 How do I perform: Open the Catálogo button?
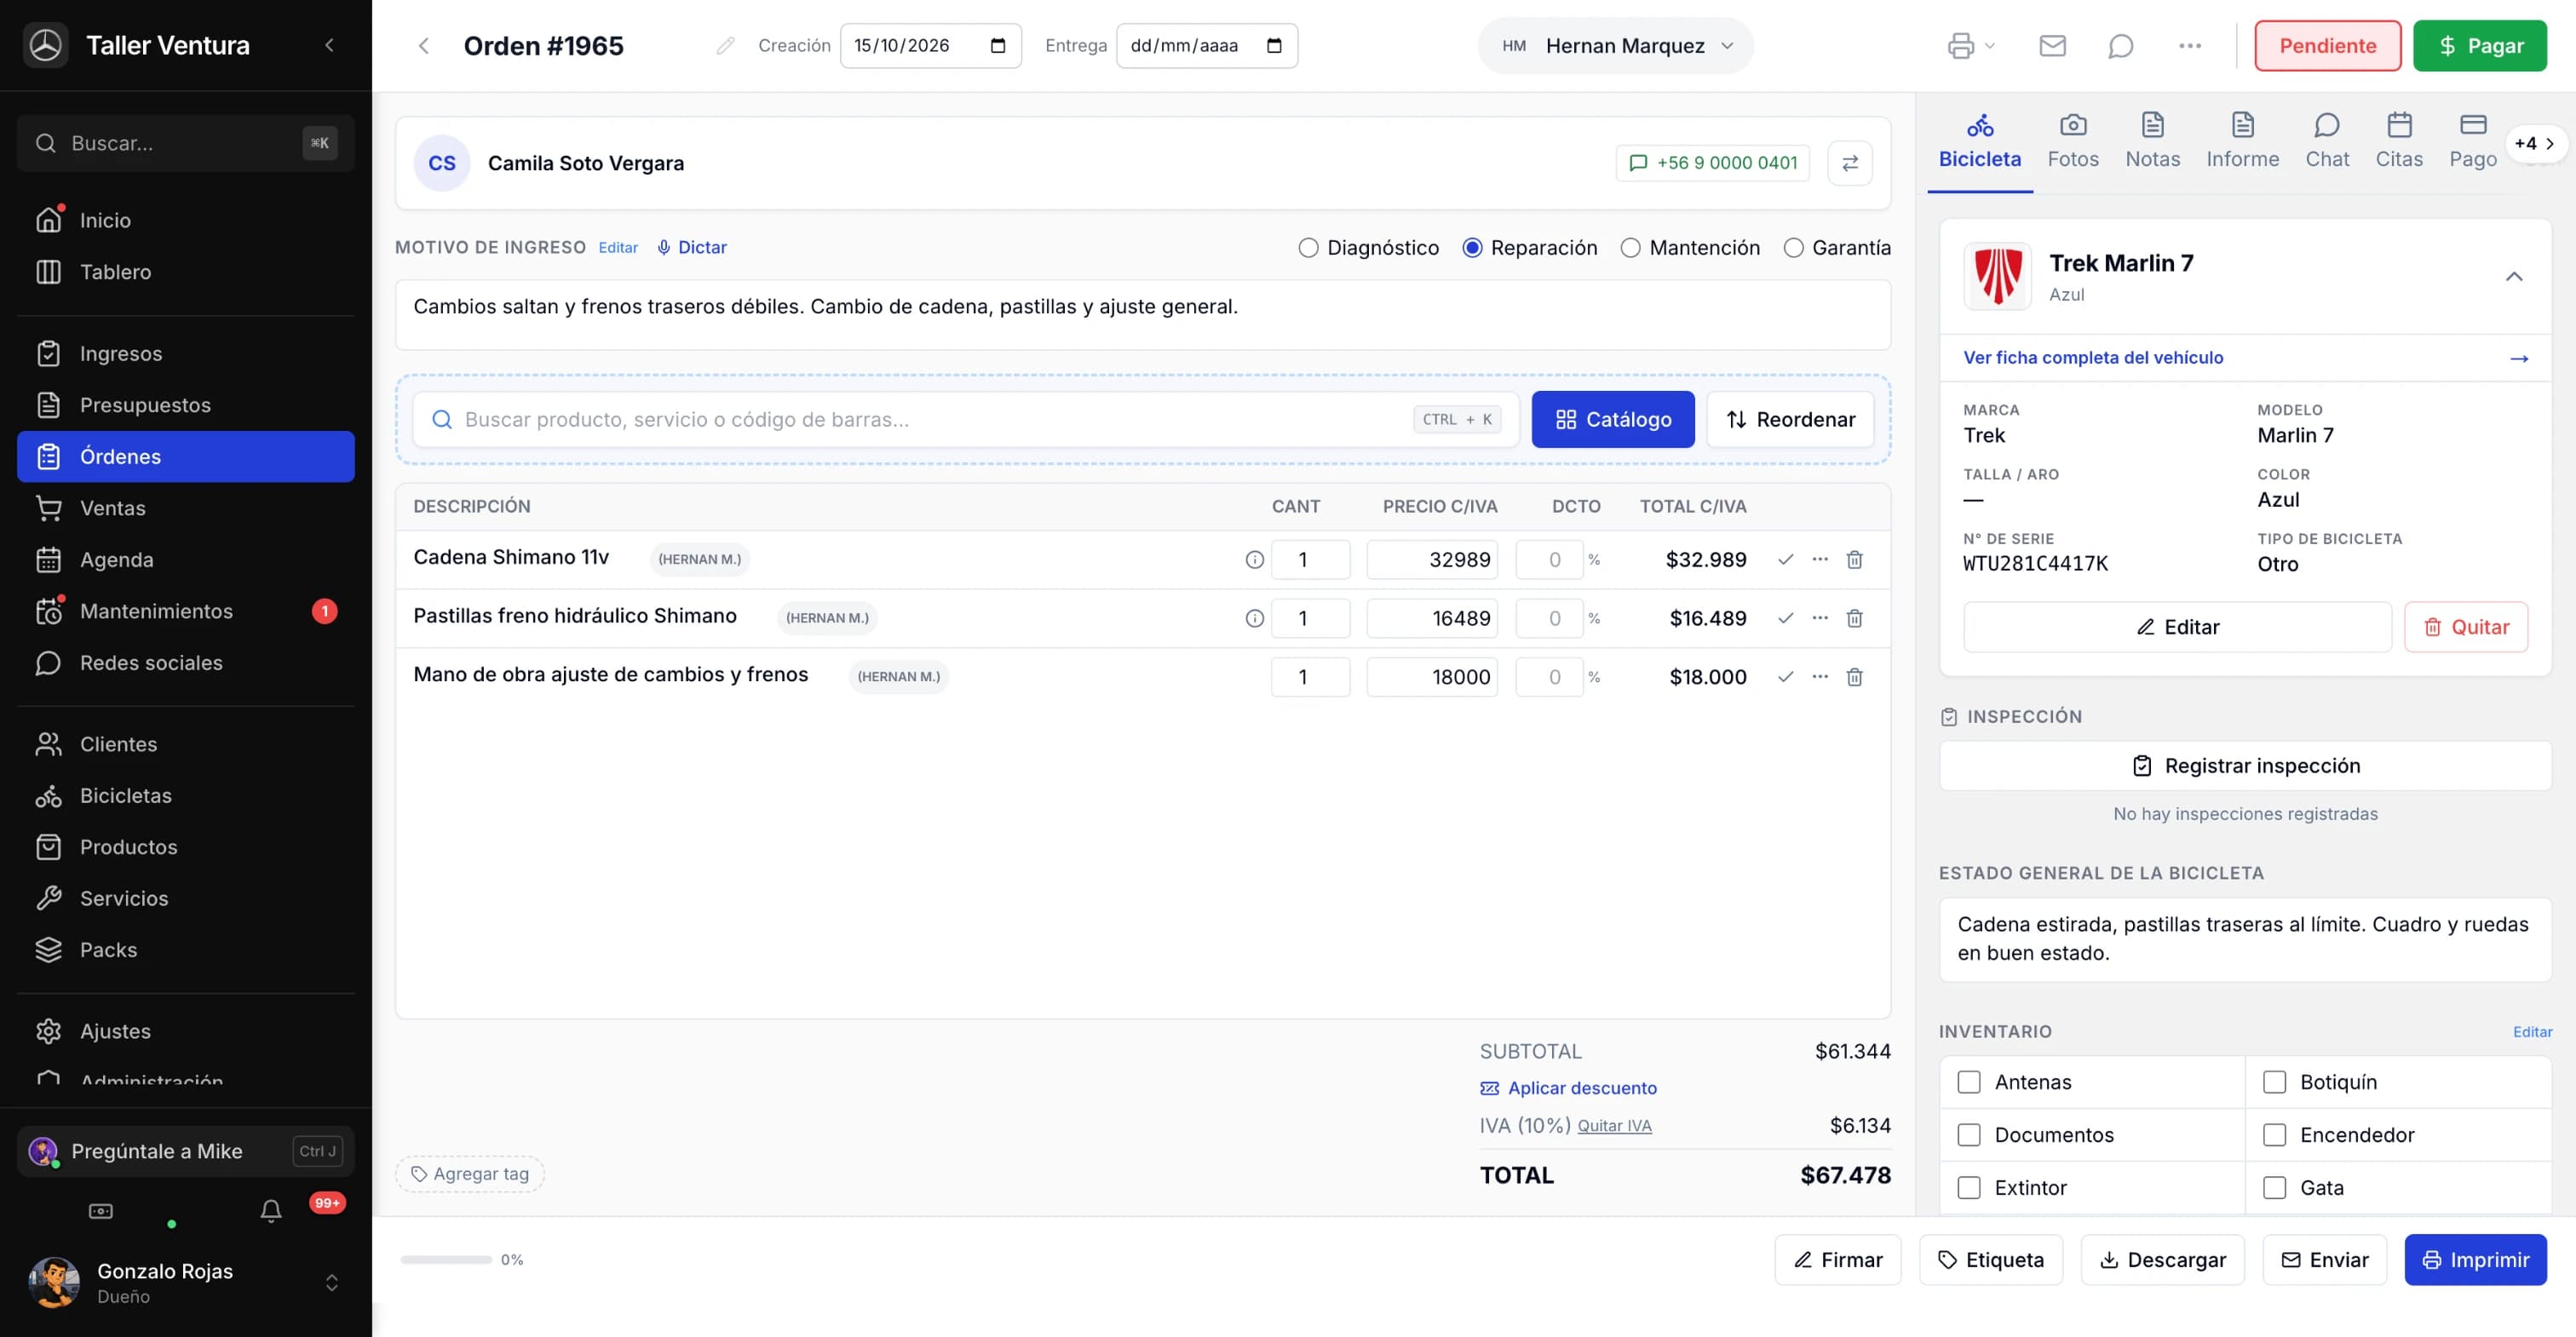coord(1612,420)
